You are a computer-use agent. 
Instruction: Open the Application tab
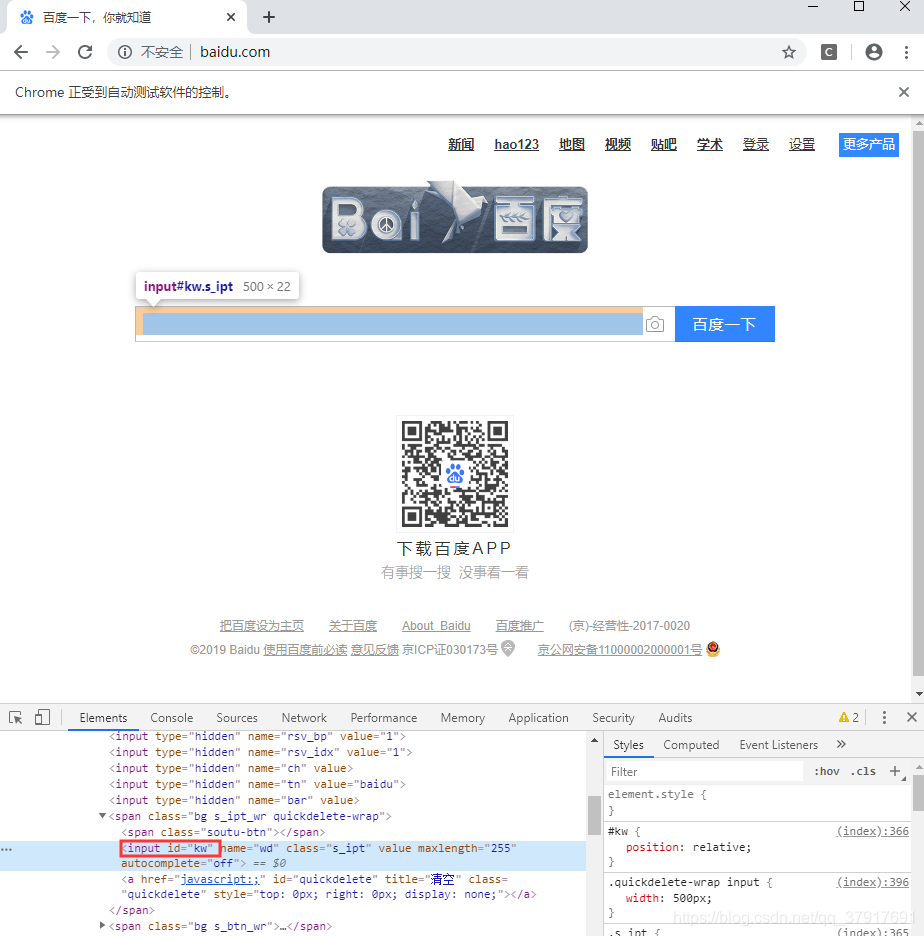[538, 718]
